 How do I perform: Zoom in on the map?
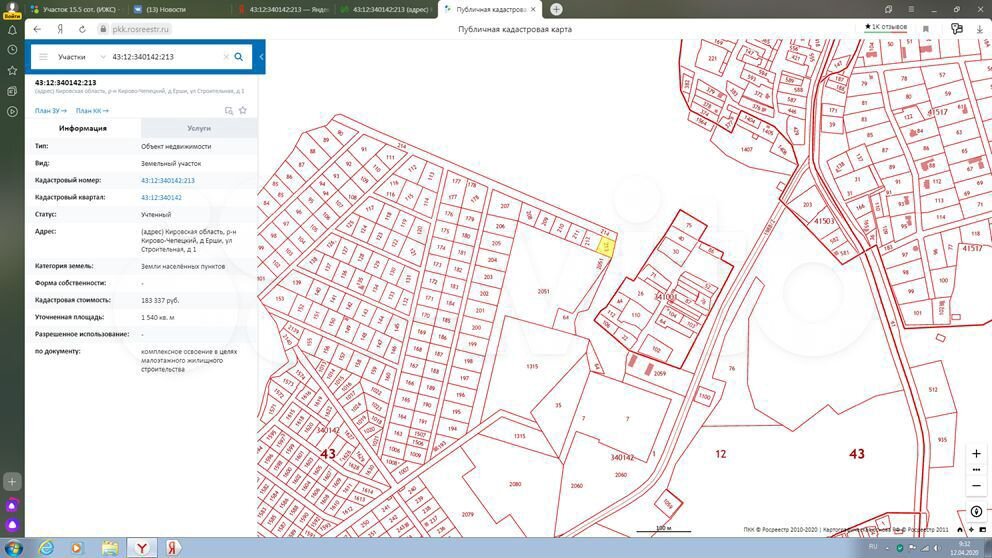coord(976,454)
